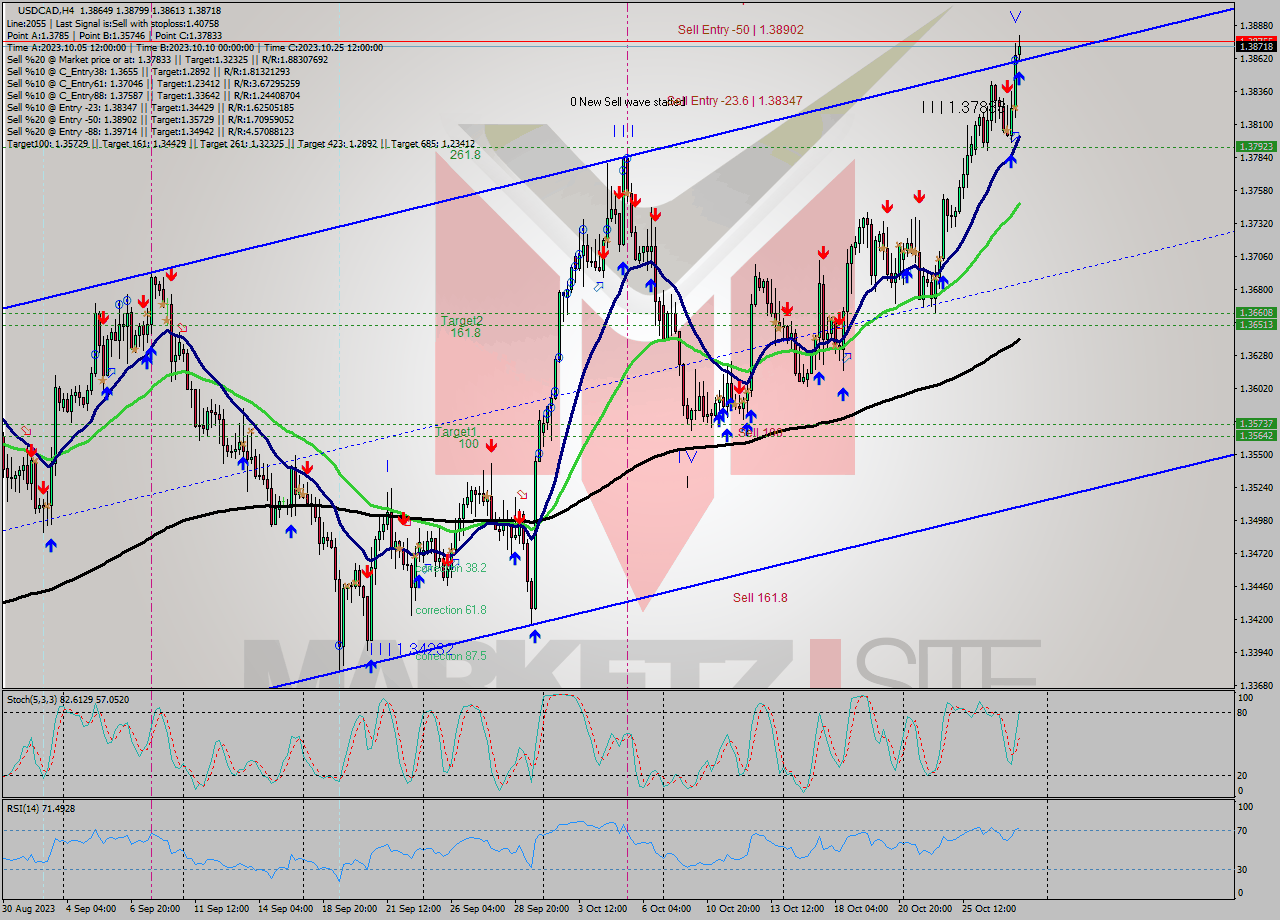Image resolution: width=1280 pixels, height=920 pixels.
Task: Click the blue V marker above latest candle
Action: pos(1016,16)
